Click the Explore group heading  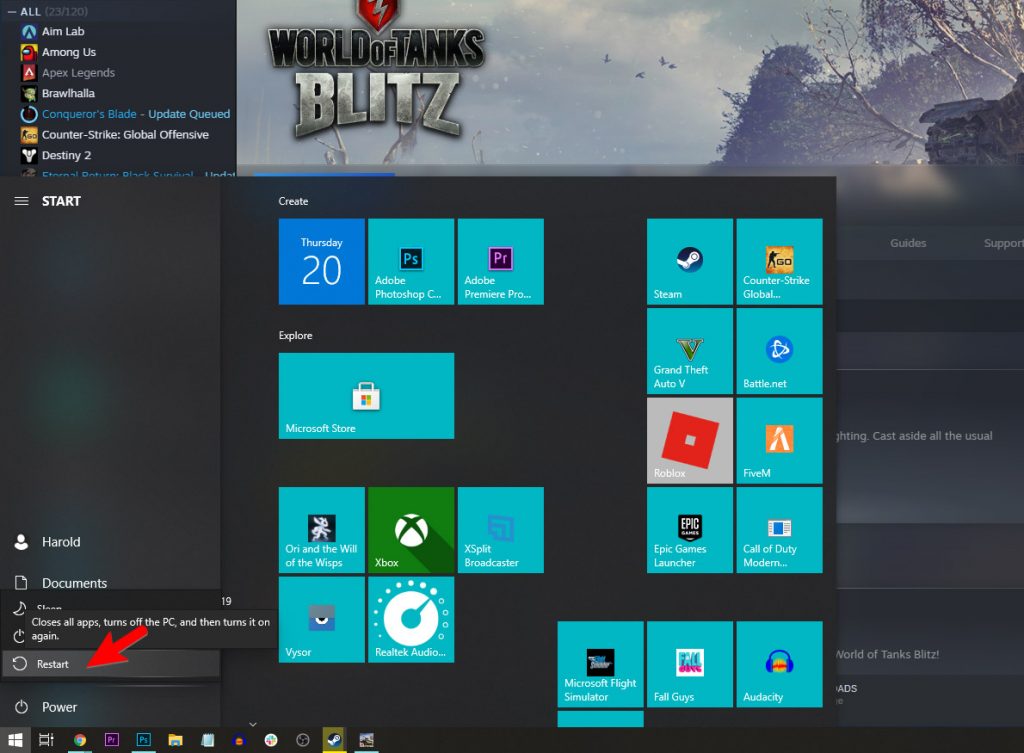(x=296, y=335)
